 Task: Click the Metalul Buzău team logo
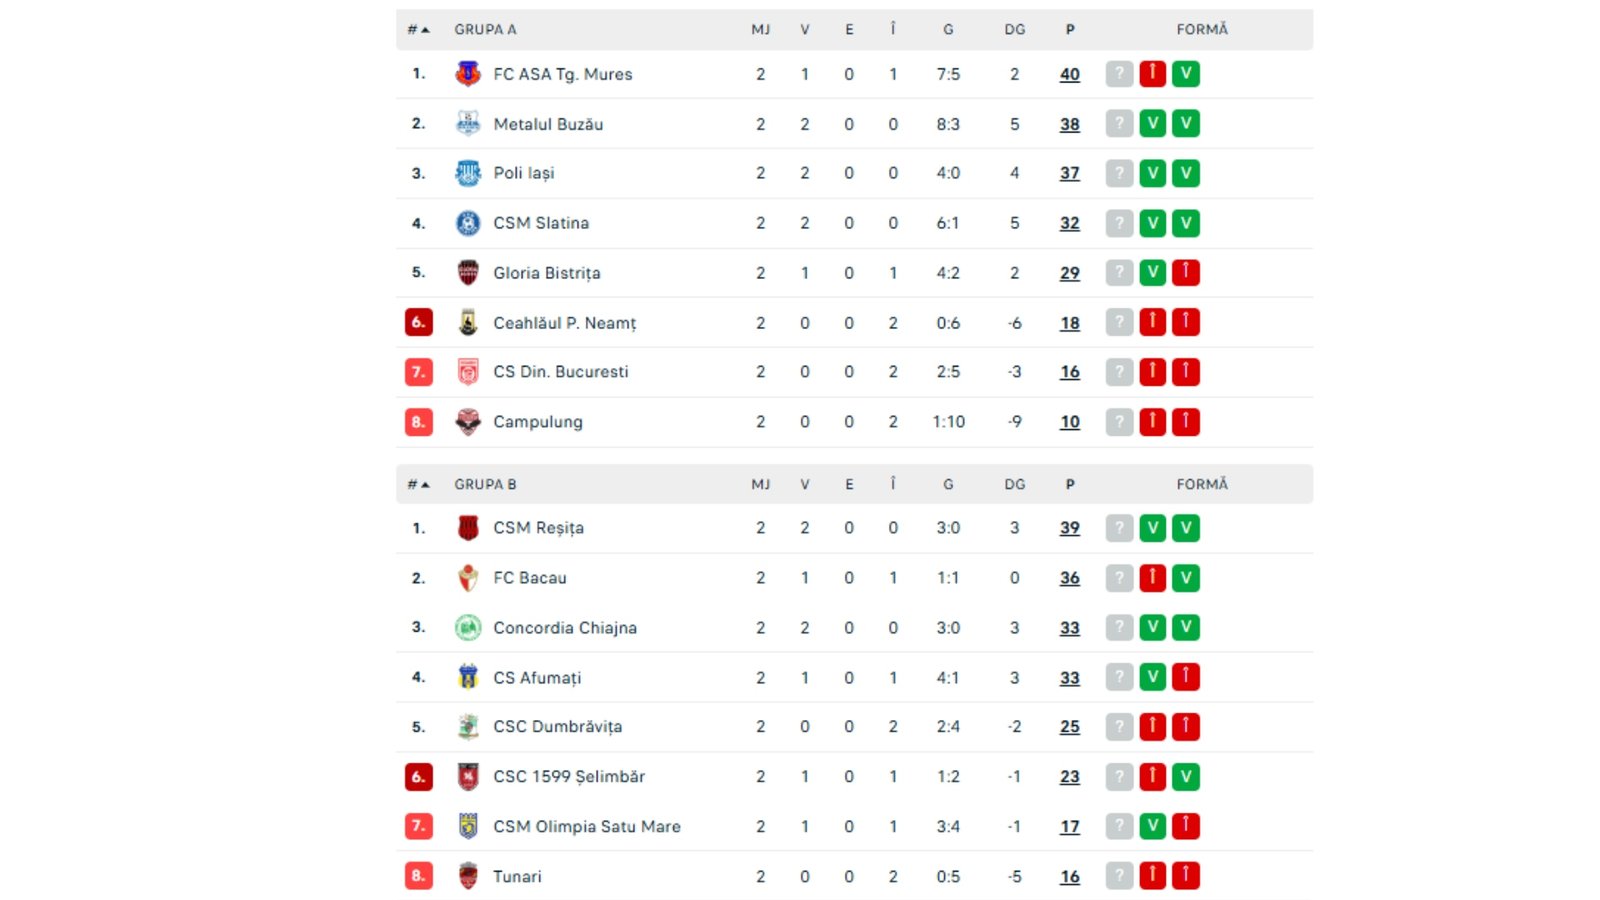point(466,123)
